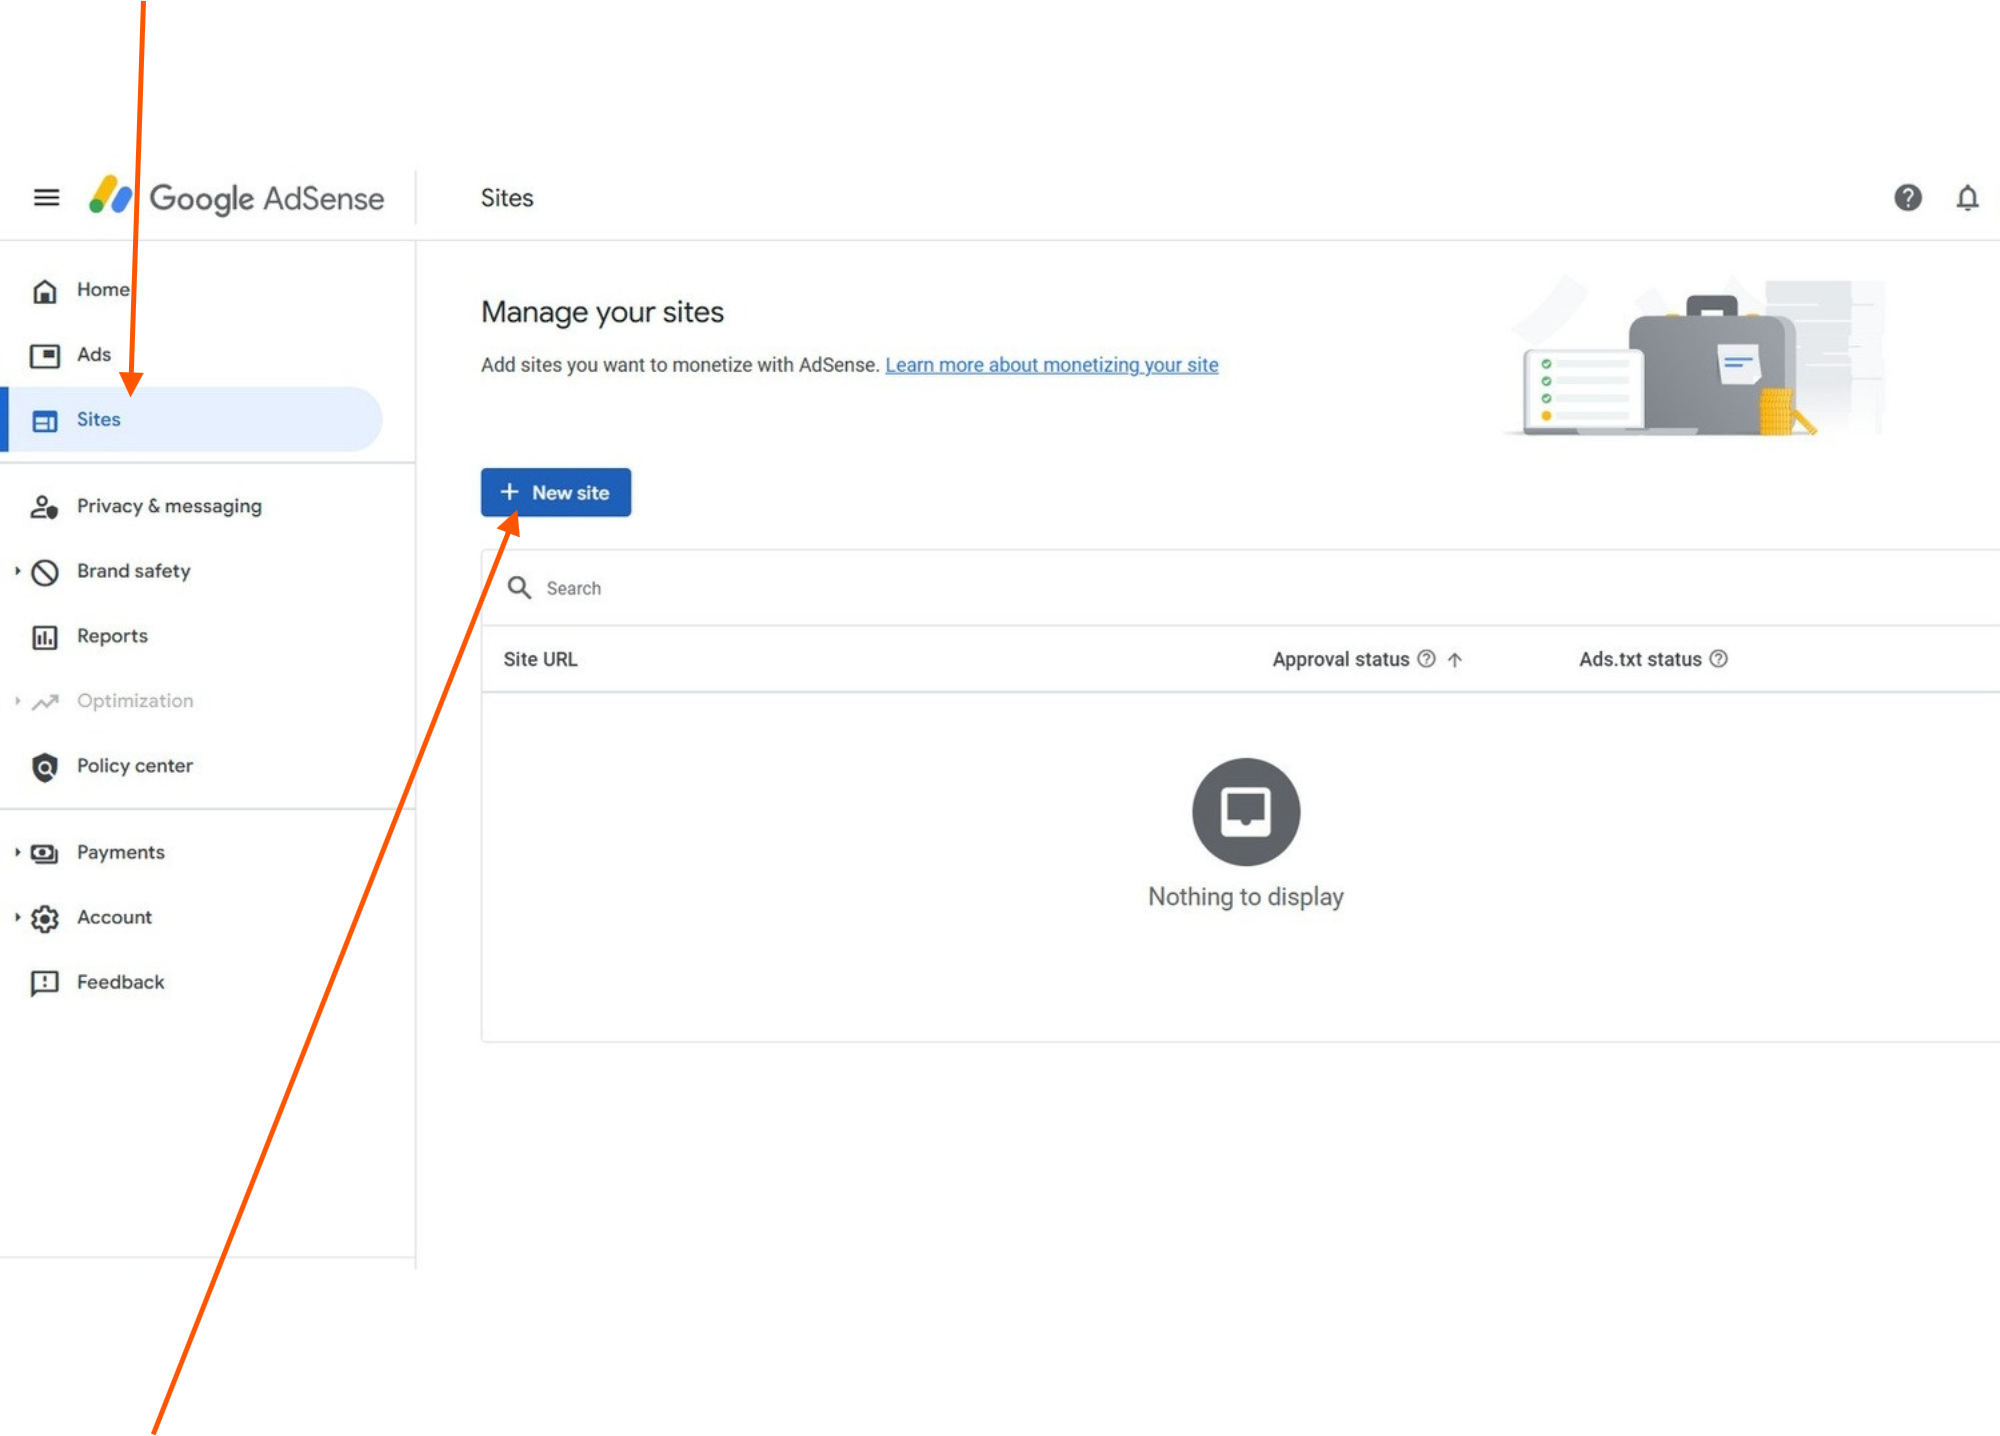Expand the Payments submenu arrow
2000x1436 pixels.
pos(17,853)
